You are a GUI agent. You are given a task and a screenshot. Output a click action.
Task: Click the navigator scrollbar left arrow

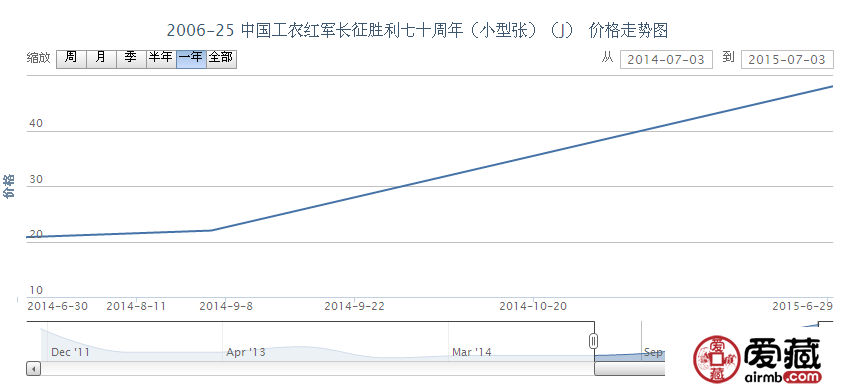[x=34, y=369]
